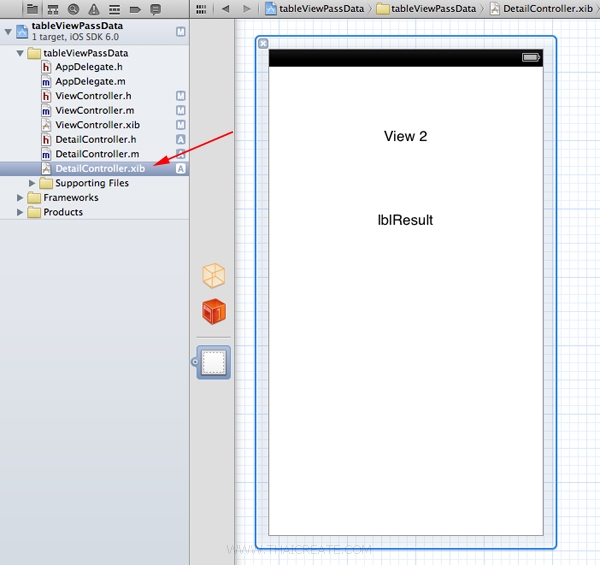Open DetailController.h file
The image size is (600, 565).
click(96, 140)
